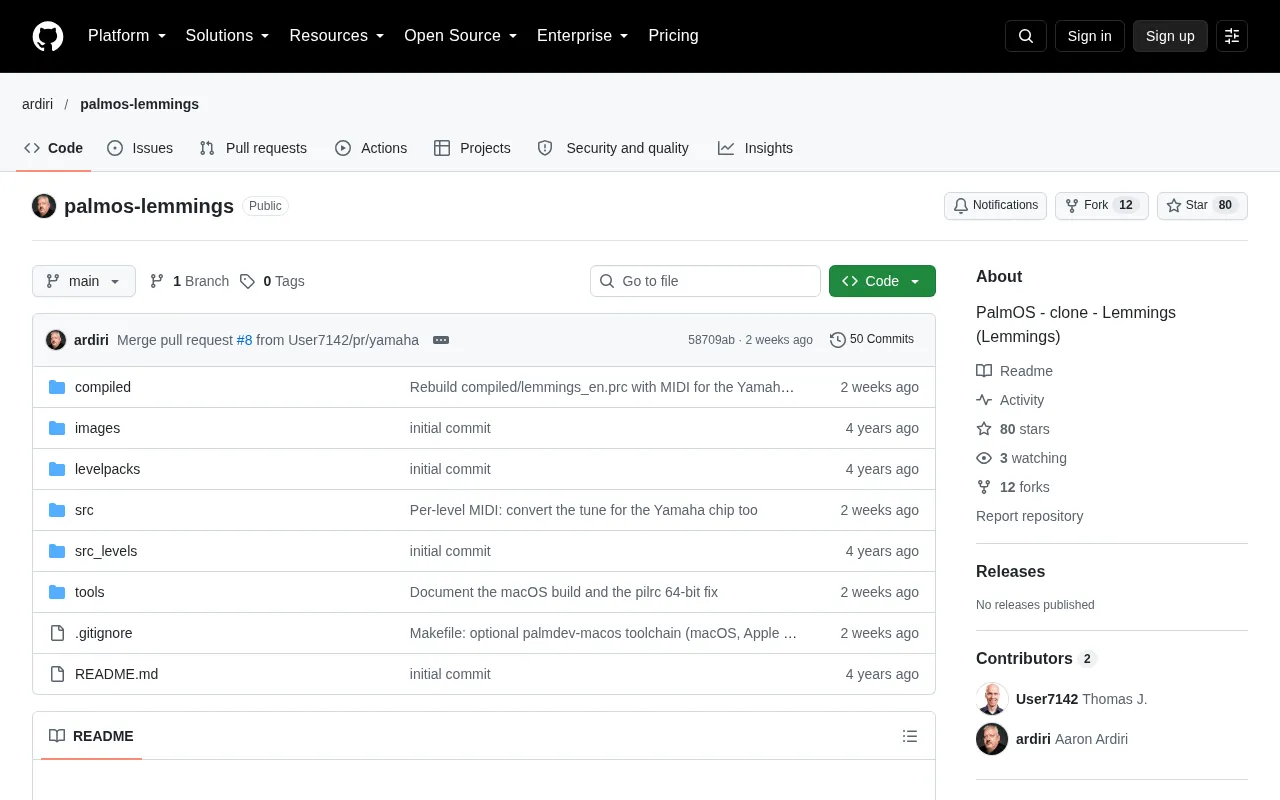Open the levelpacks folder
The width and height of the screenshot is (1280, 800).
coord(107,469)
